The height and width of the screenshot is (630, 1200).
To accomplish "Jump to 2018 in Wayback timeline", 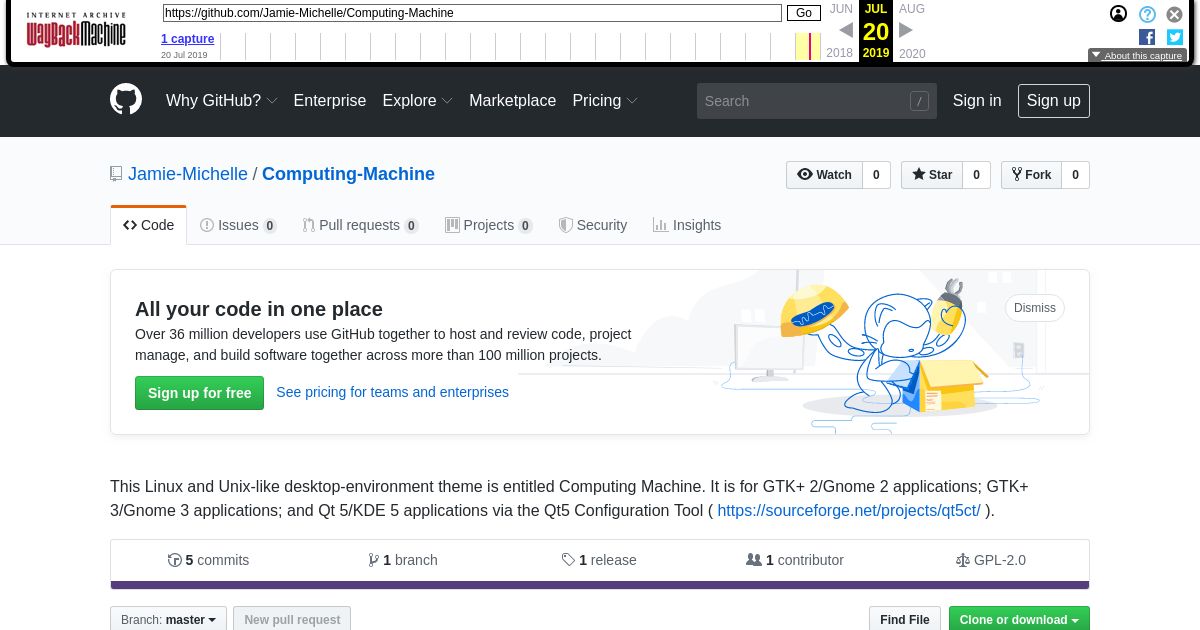I will click(839, 53).
